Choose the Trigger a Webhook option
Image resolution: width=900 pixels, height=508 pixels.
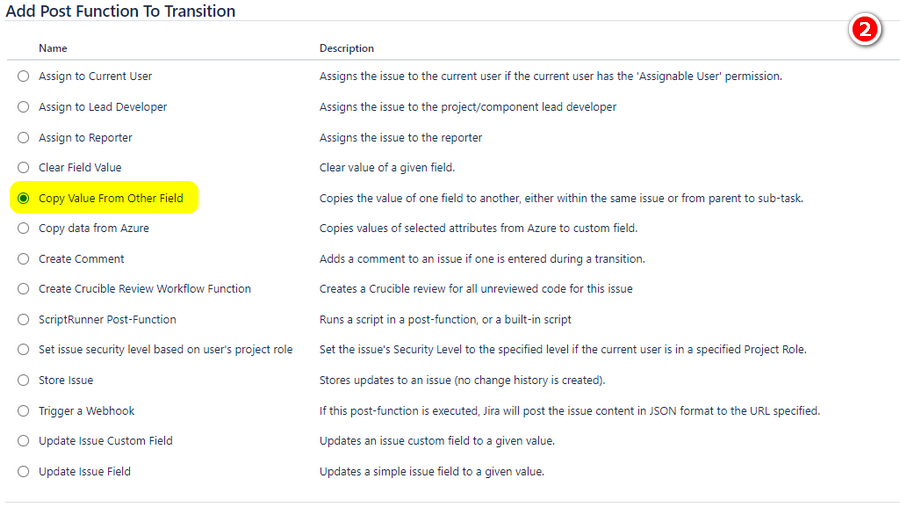[x=23, y=411]
